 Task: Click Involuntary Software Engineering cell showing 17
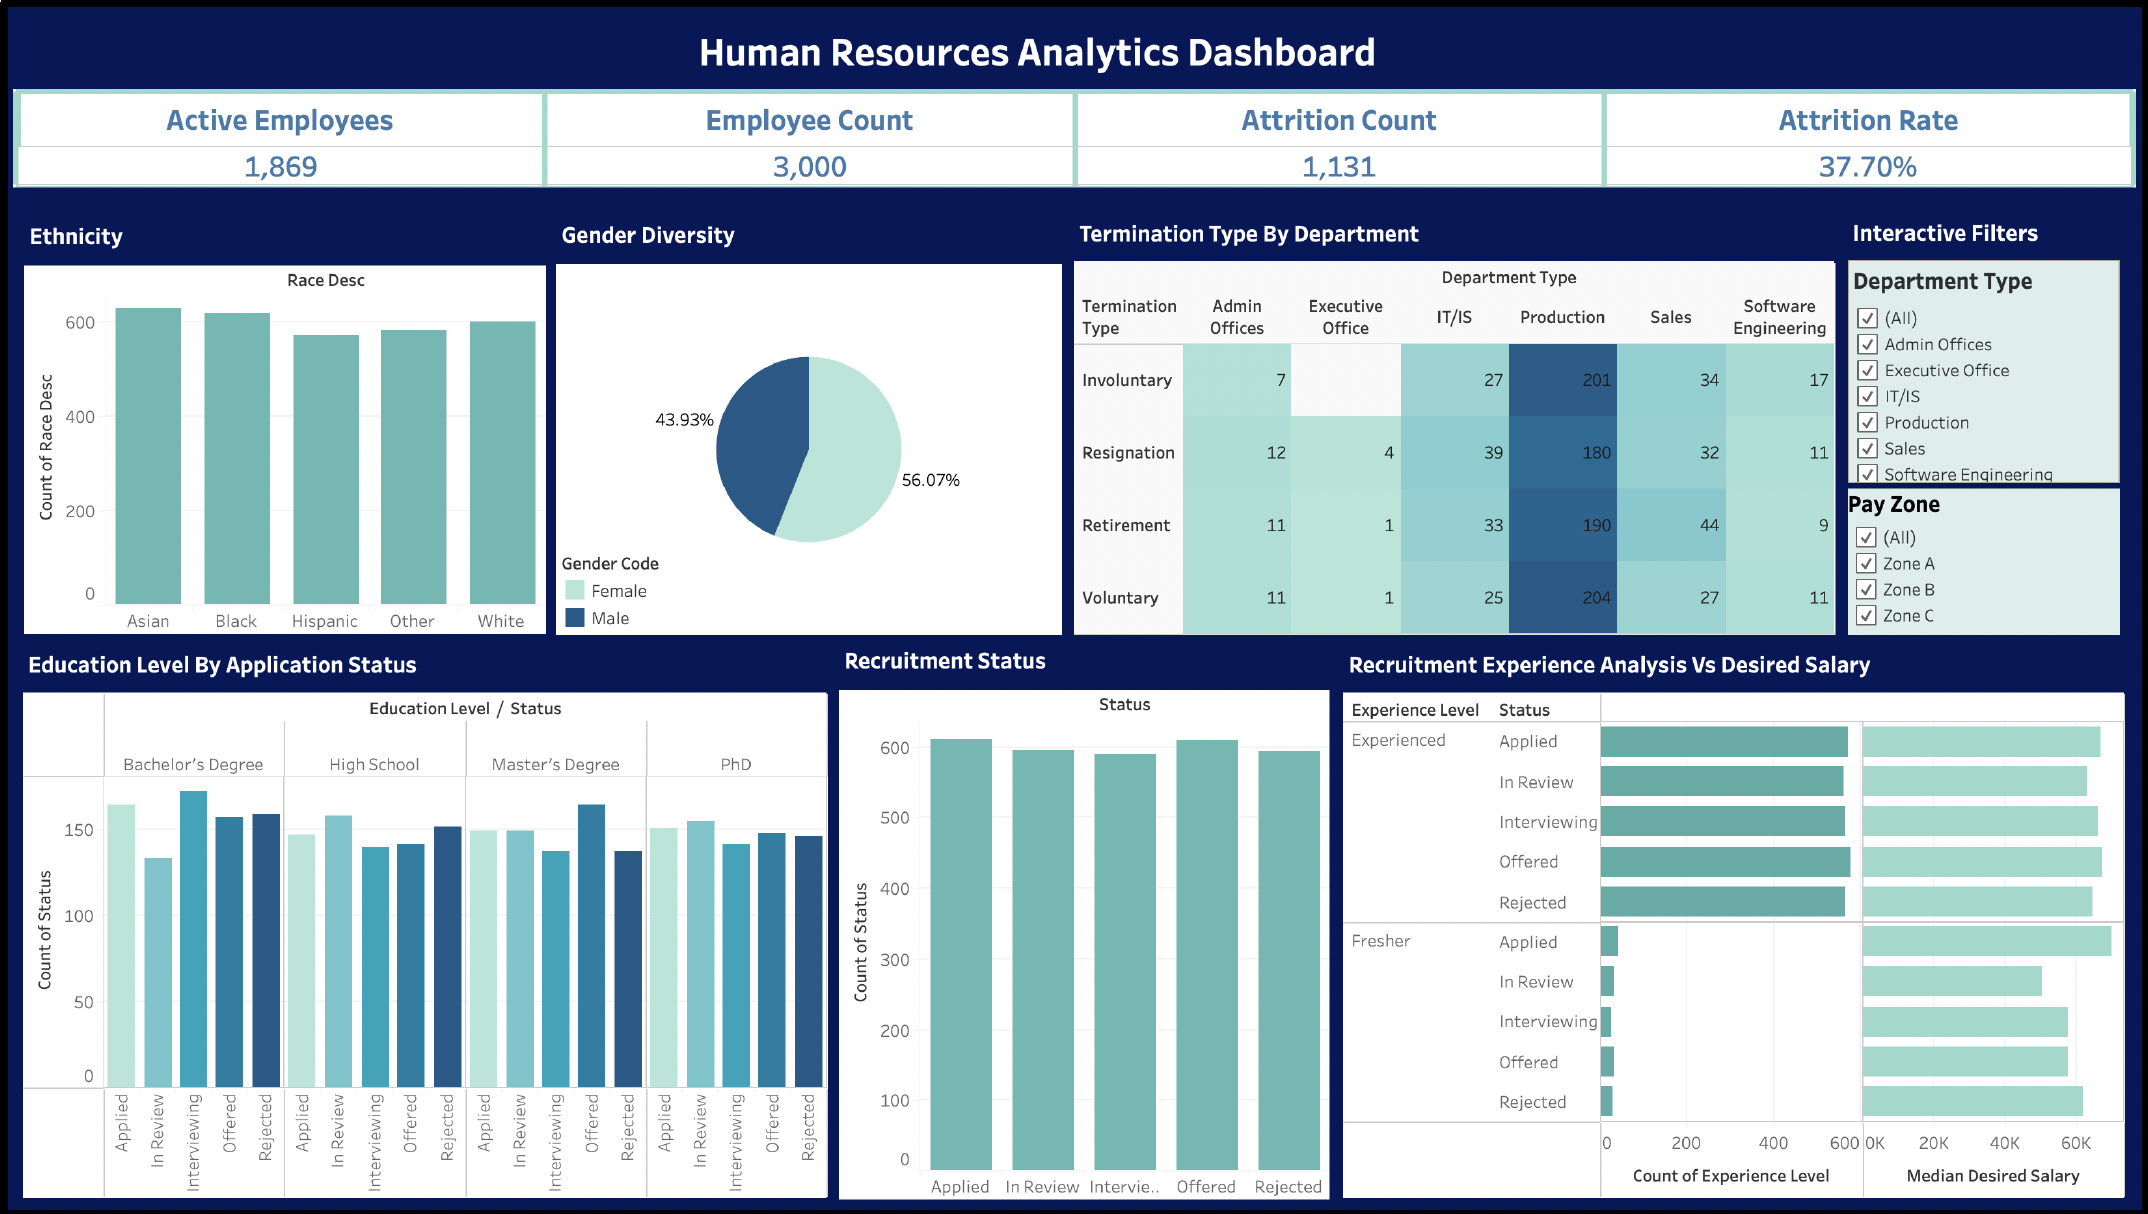[x=1780, y=380]
